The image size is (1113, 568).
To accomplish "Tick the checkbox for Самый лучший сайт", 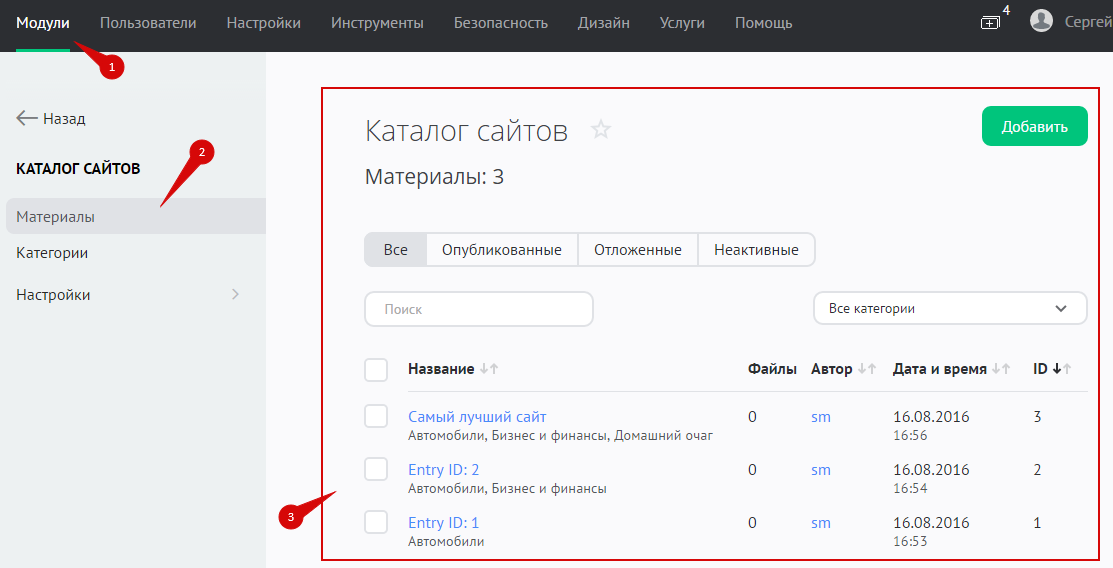I will [x=376, y=417].
